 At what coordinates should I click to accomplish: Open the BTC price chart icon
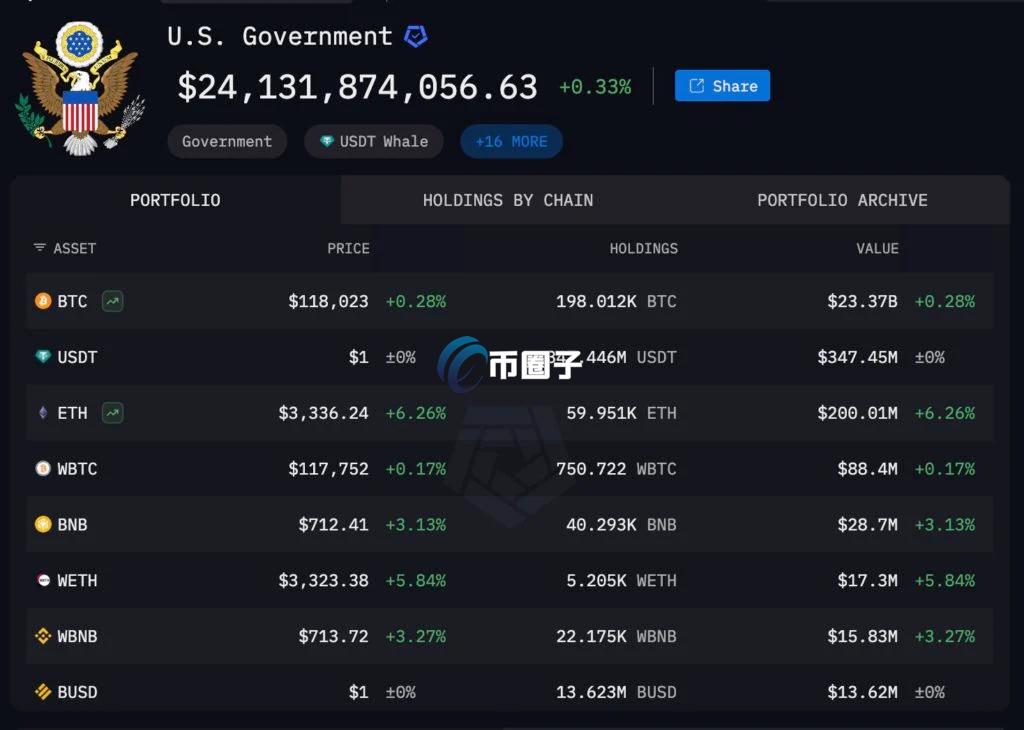112,301
